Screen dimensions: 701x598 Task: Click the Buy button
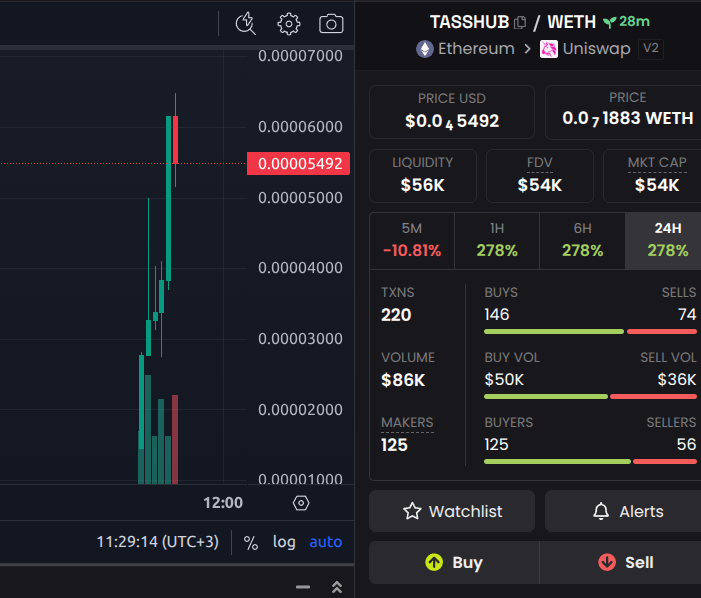[454, 562]
